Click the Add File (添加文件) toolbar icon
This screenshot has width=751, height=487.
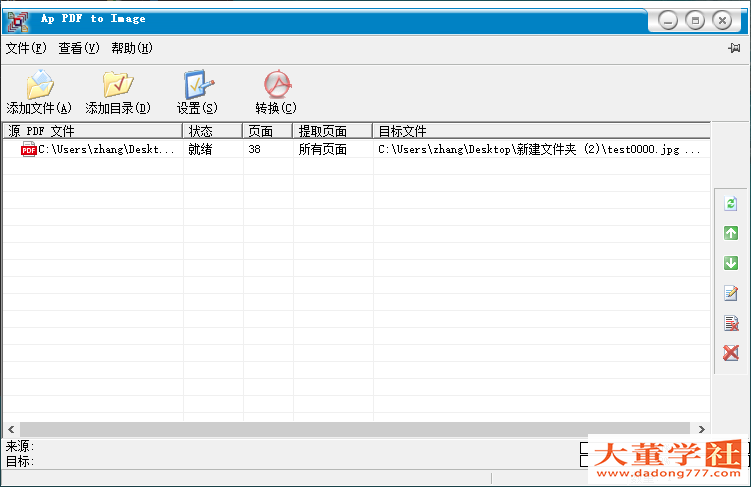point(39,85)
